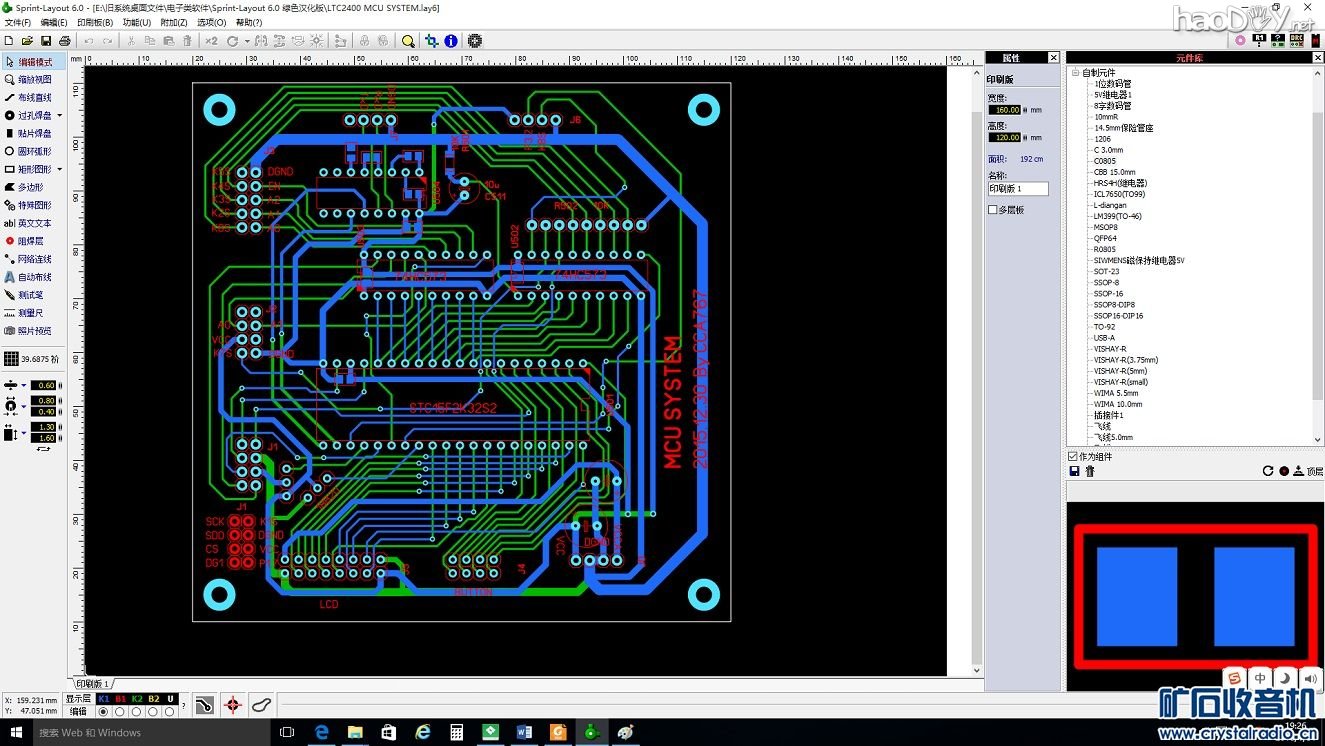1325x746 pixels.
Task: Click the 宽度 width value field
Action: coord(1005,110)
